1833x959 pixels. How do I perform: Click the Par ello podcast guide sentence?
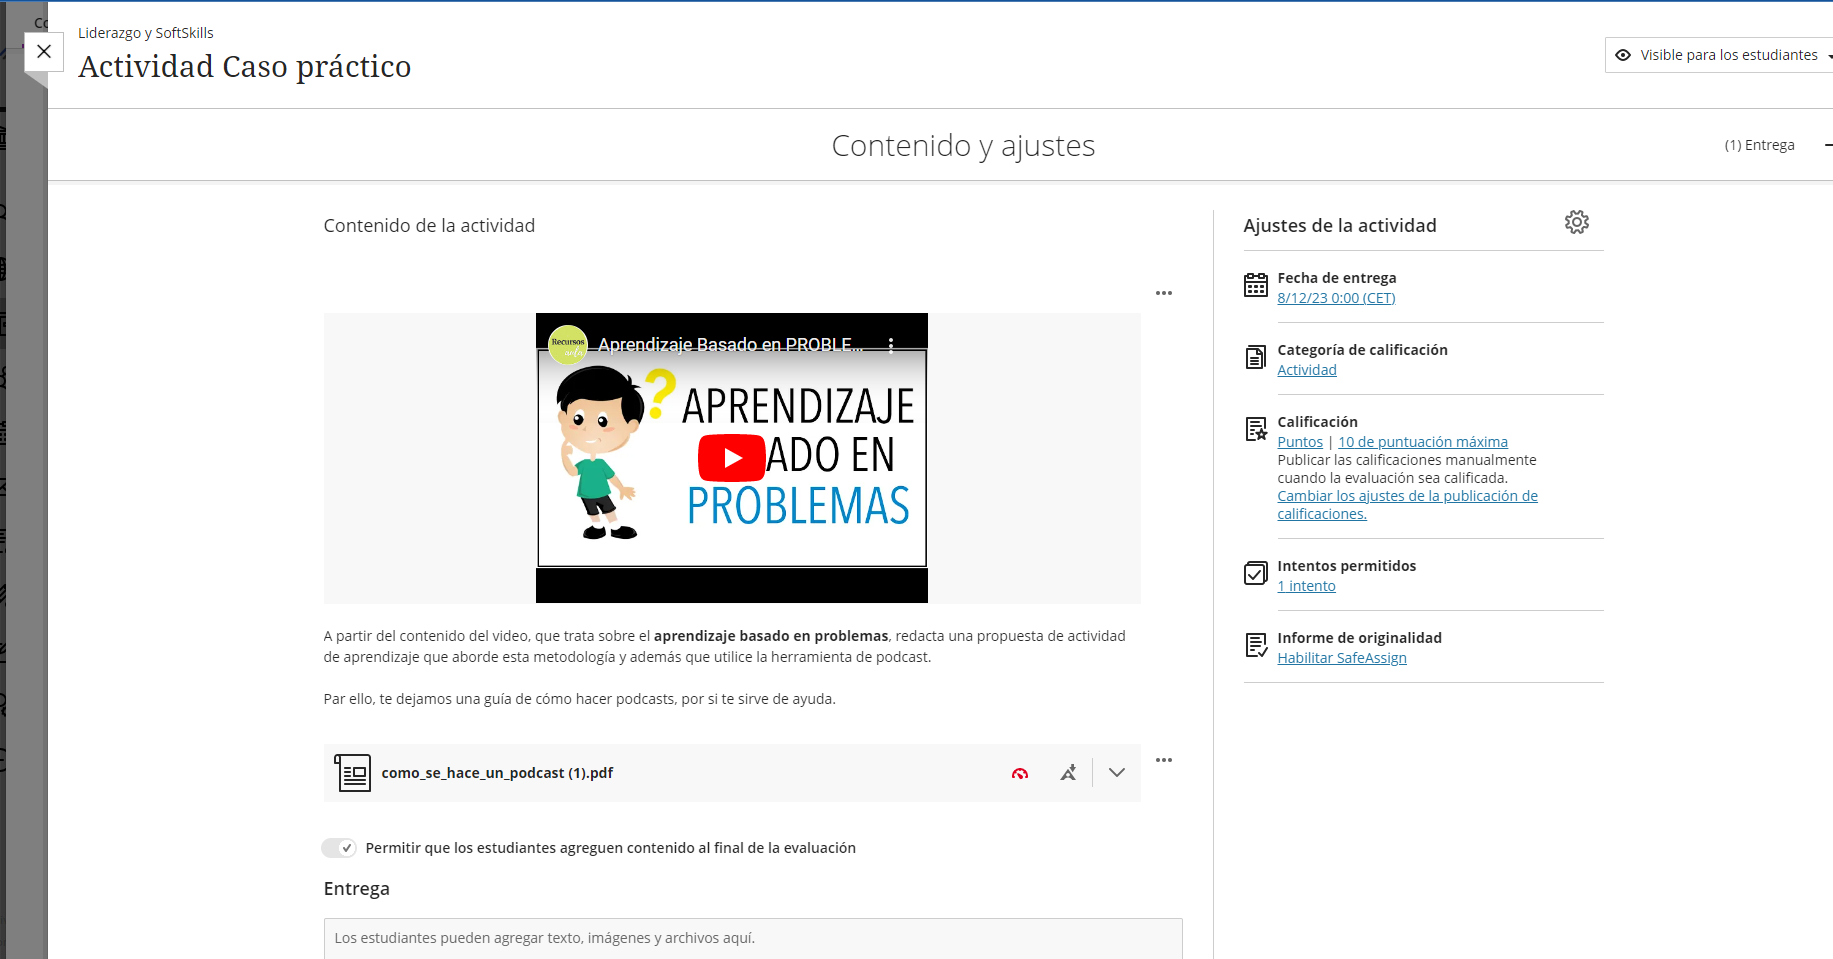tap(579, 699)
